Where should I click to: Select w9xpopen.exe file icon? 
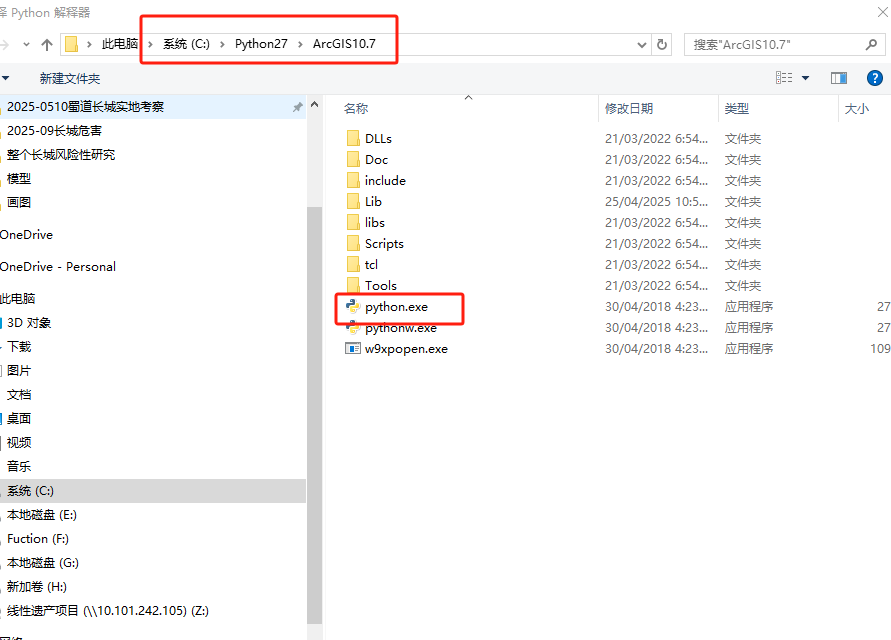click(353, 348)
